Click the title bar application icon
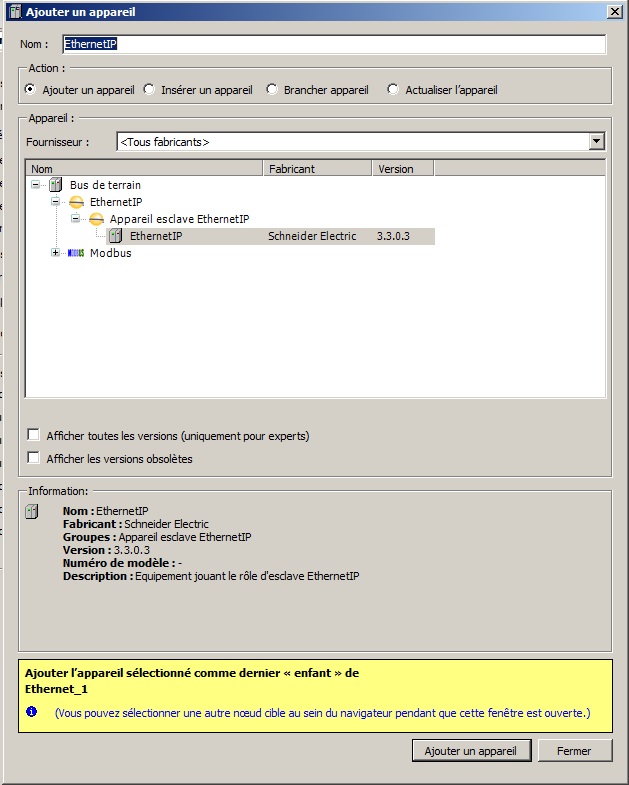This screenshot has height=785, width=629. click(x=12, y=11)
